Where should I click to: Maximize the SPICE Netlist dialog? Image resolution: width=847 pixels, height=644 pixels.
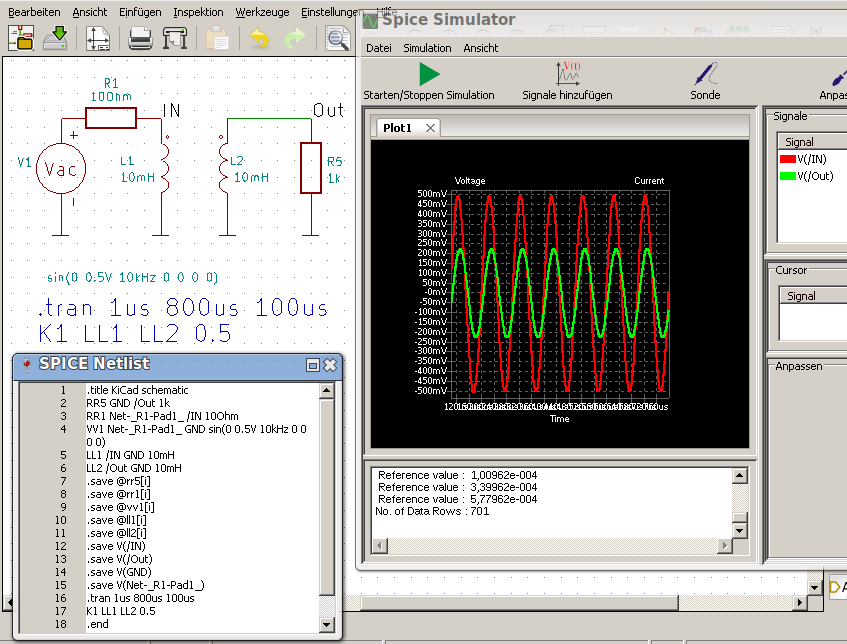[x=313, y=365]
